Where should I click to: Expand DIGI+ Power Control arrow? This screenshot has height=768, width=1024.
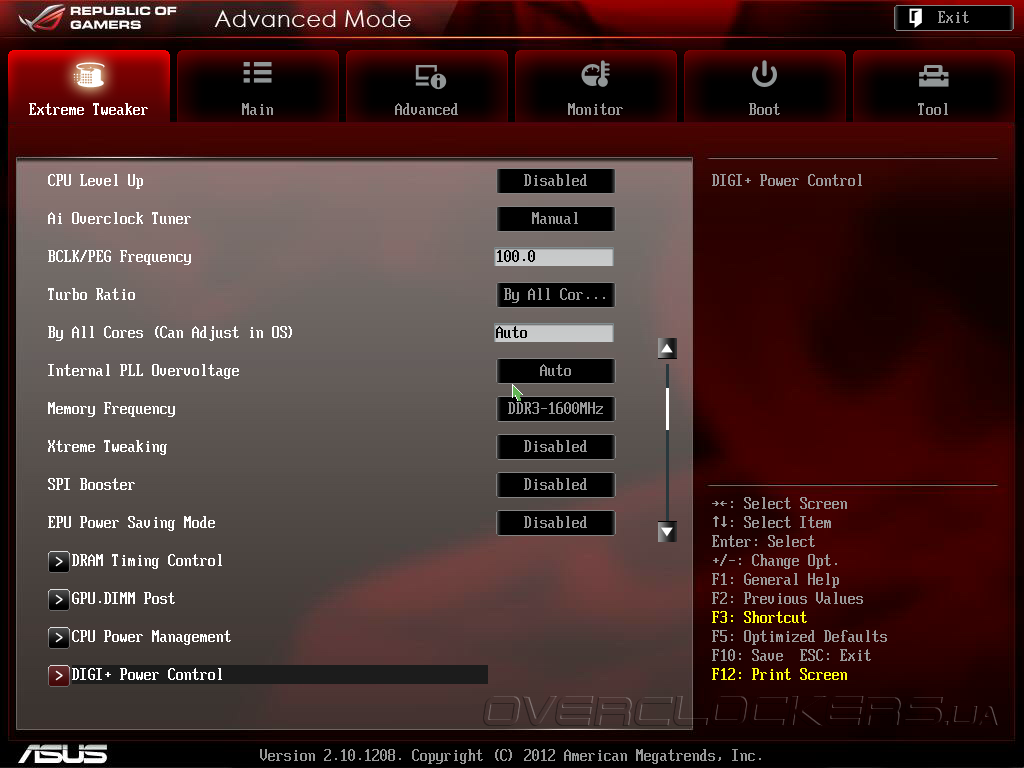pyautogui.click(x=59, y=675)
